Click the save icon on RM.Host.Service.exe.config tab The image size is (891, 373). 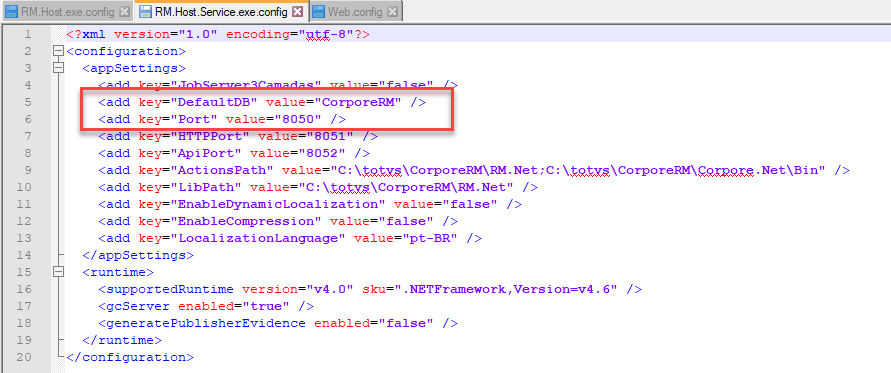[x=145, y=11]
